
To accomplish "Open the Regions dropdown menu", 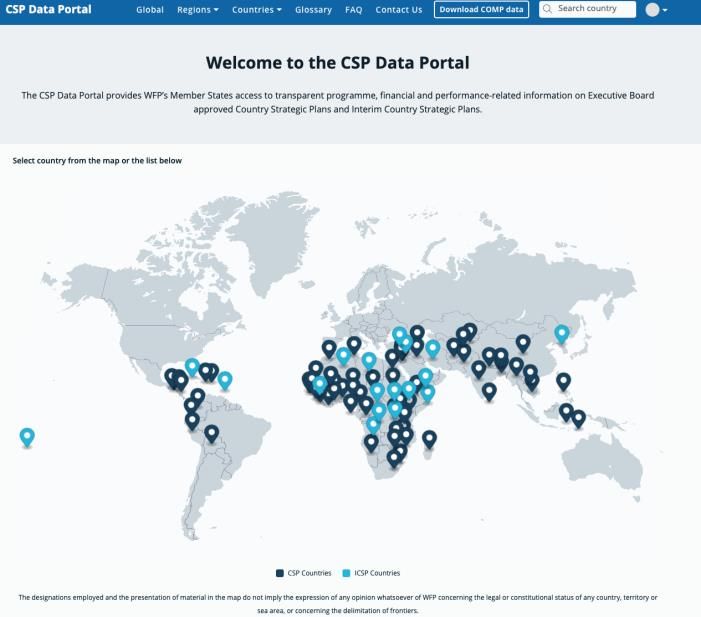I will coord(198,9).
